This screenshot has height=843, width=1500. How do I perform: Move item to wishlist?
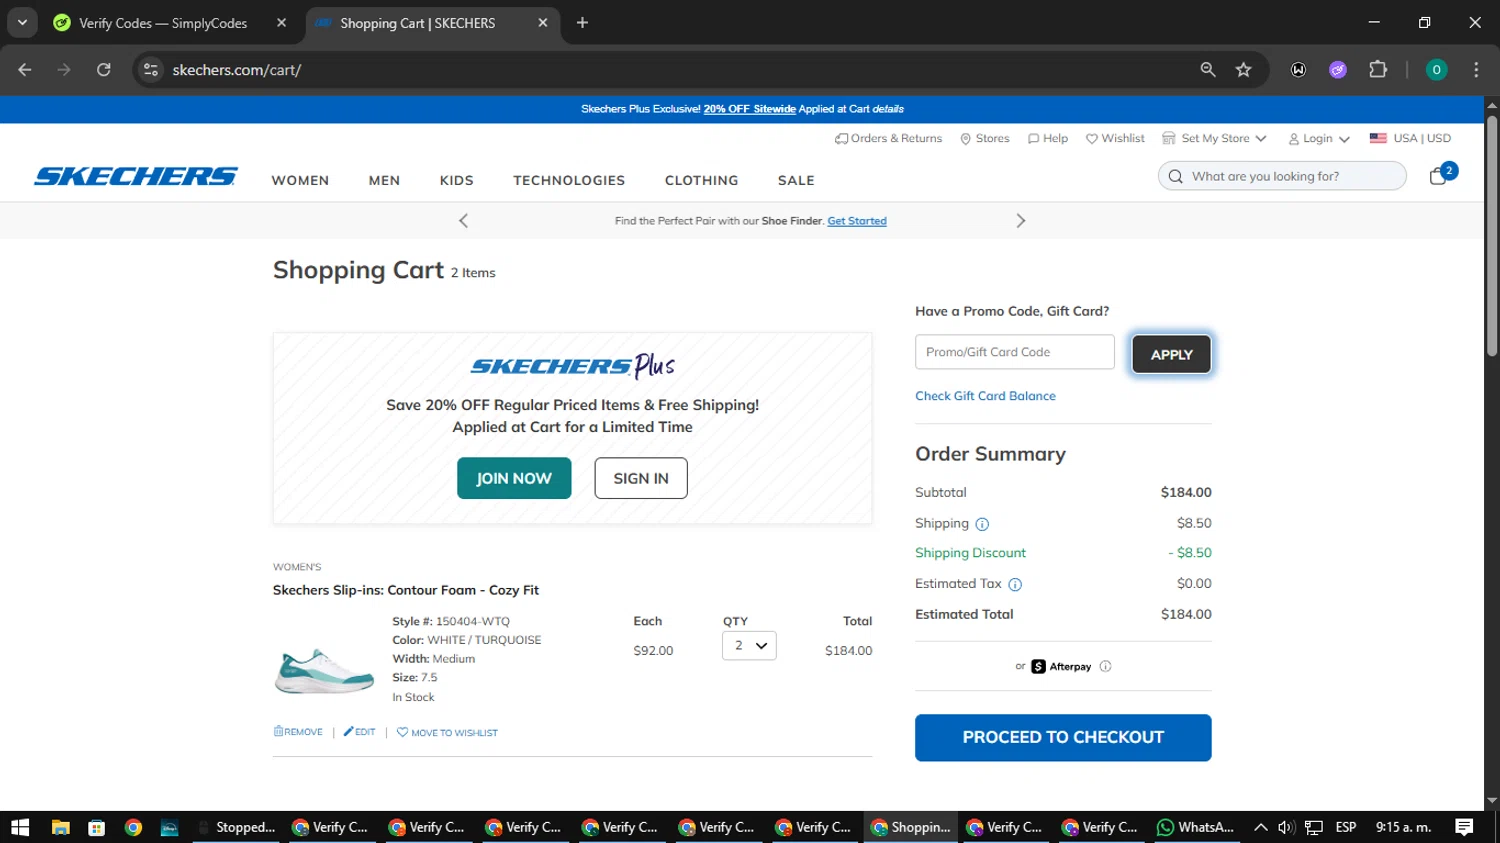(x=447, y=733)
